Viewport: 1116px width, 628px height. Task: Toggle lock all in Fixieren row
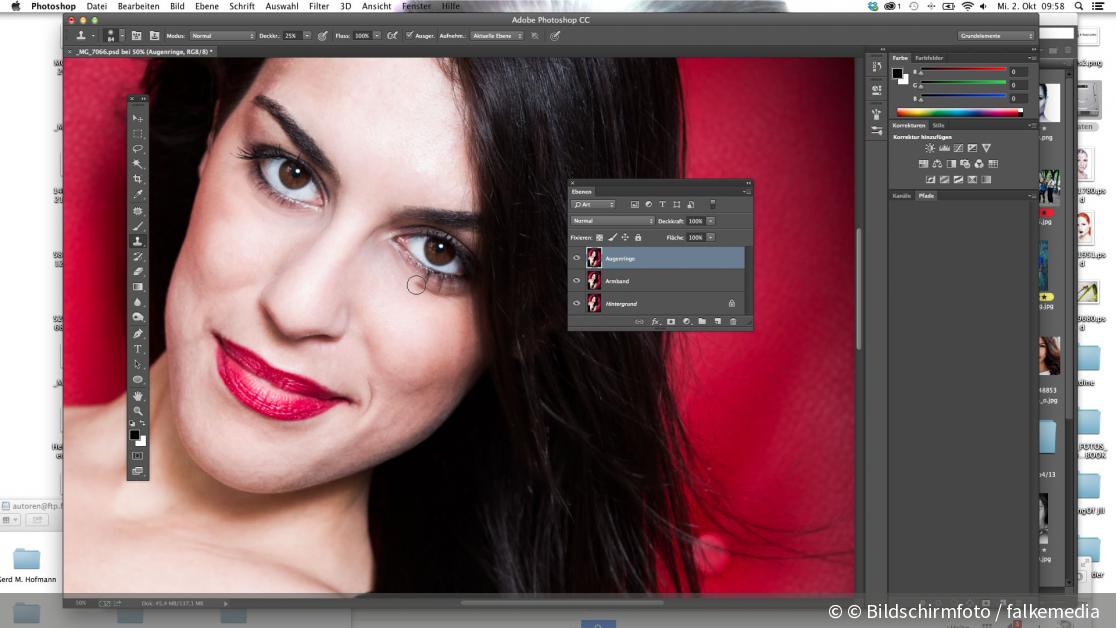pyautogui.click(x=638, y=237)
